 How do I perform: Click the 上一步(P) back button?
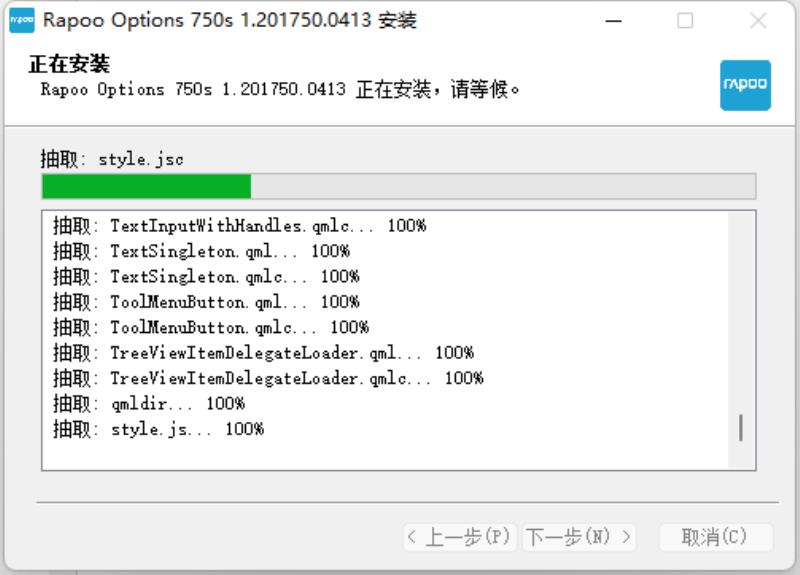coord(460,537)
